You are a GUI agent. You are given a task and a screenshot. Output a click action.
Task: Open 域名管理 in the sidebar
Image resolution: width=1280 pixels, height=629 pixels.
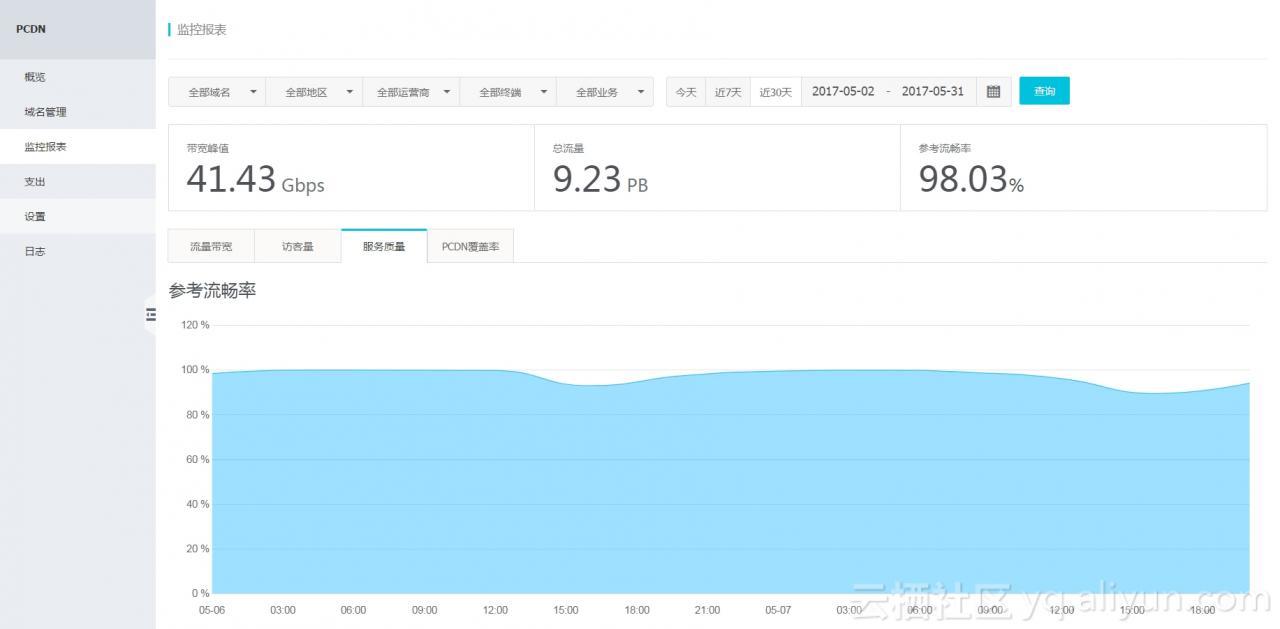point(45,112)
